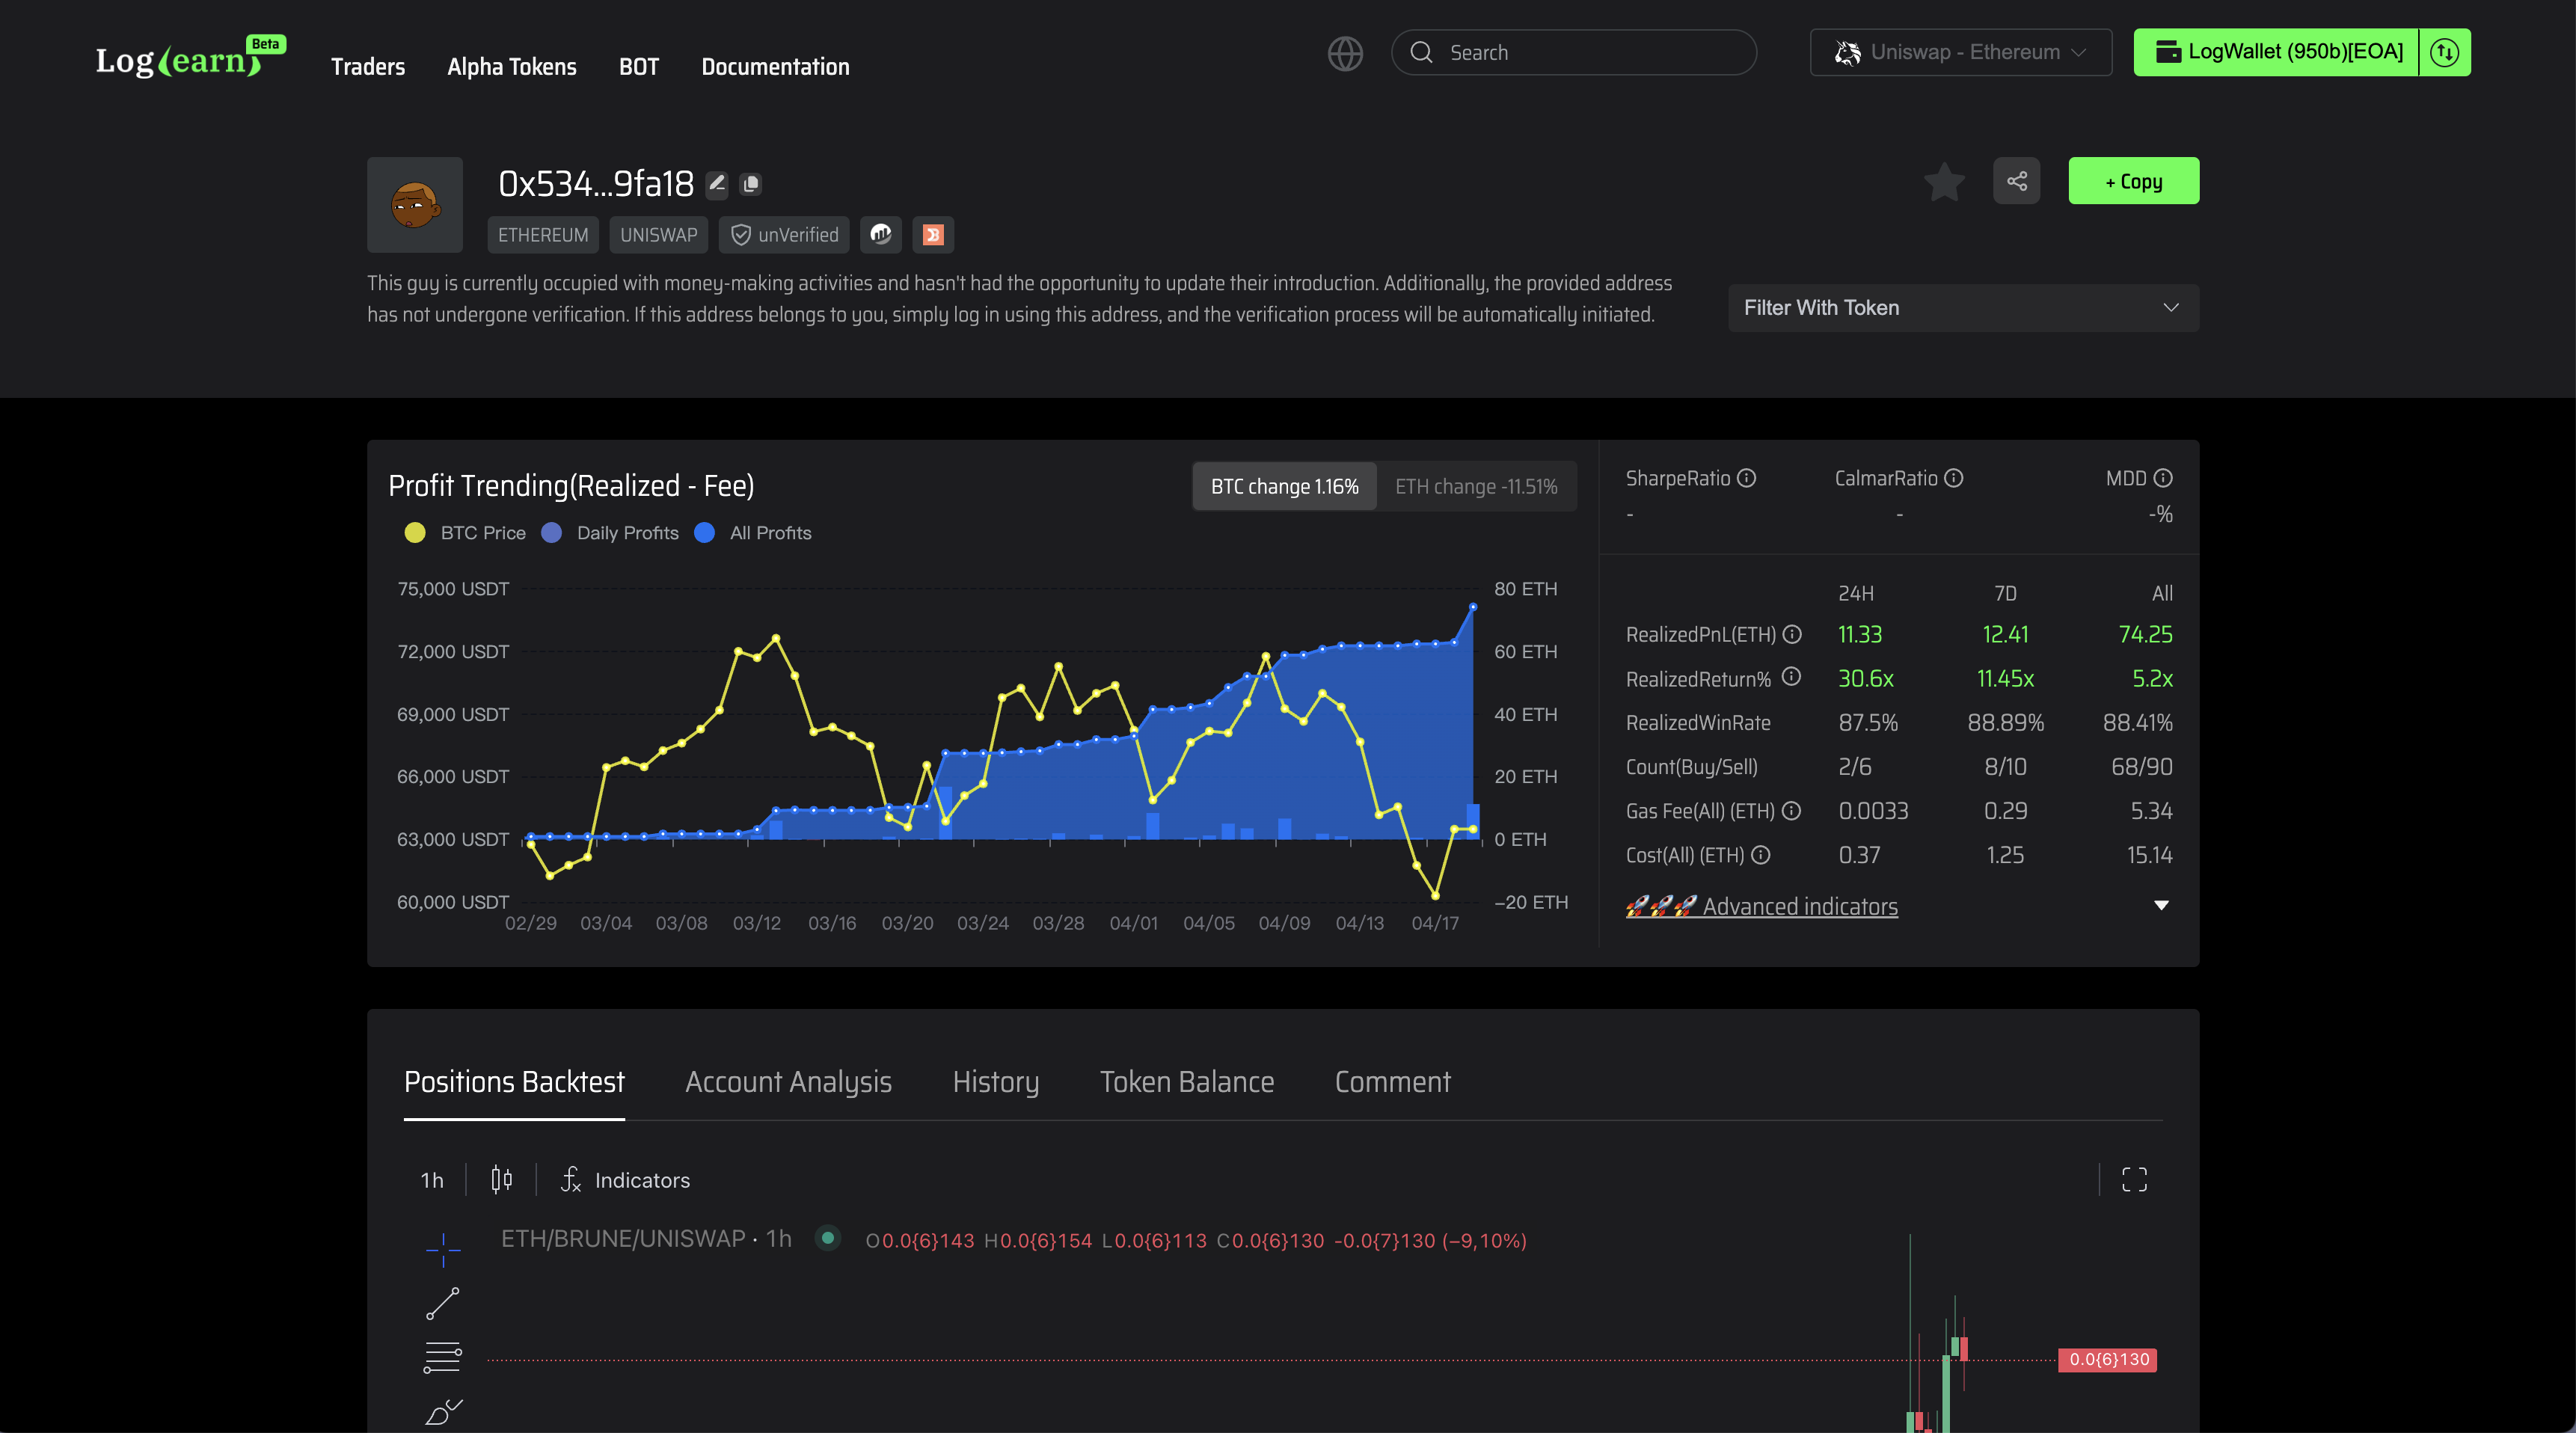This screenshot has height=1433, width=2576.
Task: Open the Uniswap - Ethereum dropdown
Action: [1961, 52]
